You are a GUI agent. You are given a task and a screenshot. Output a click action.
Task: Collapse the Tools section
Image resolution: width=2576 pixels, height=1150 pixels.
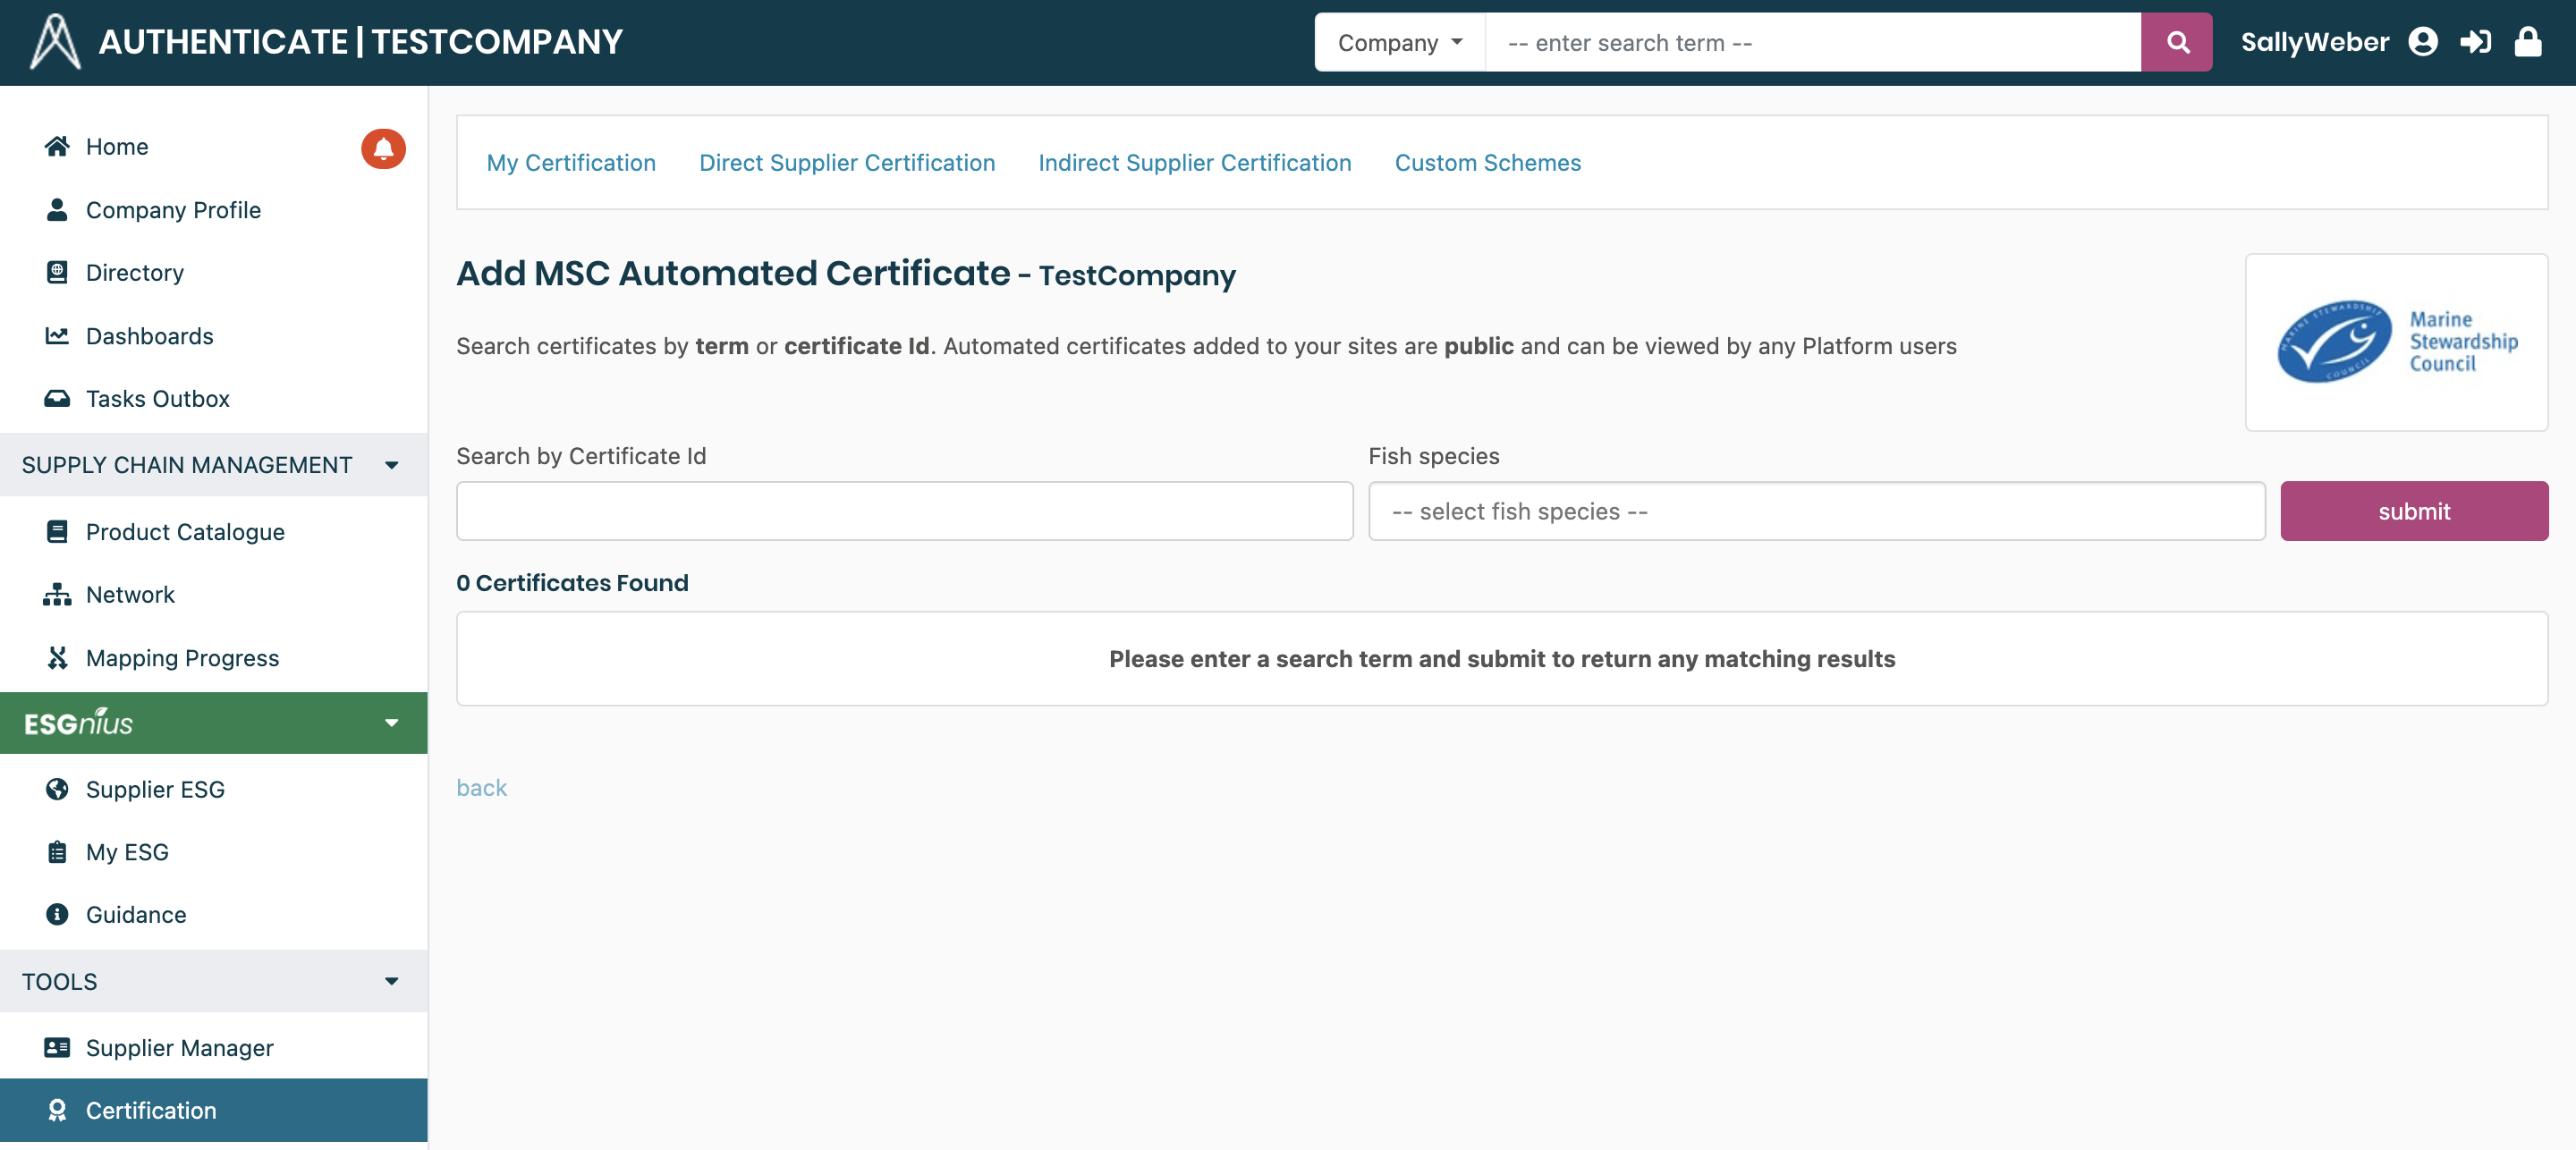point(391,981)
